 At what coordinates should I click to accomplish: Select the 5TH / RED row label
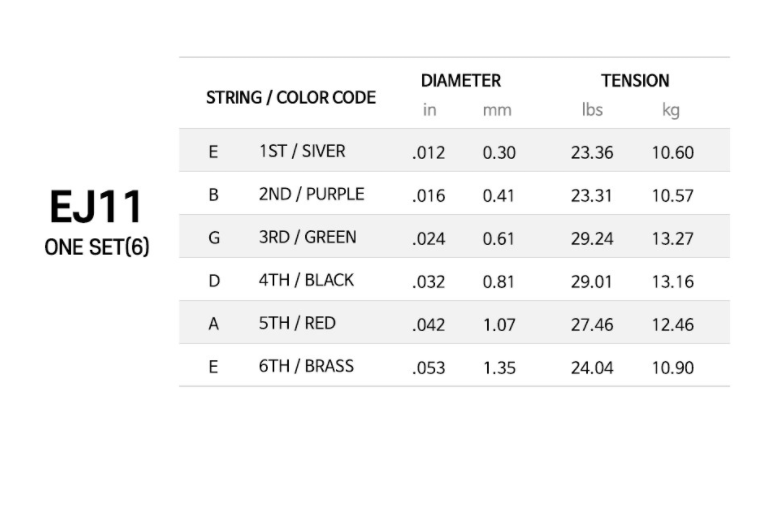click(297, 323)
